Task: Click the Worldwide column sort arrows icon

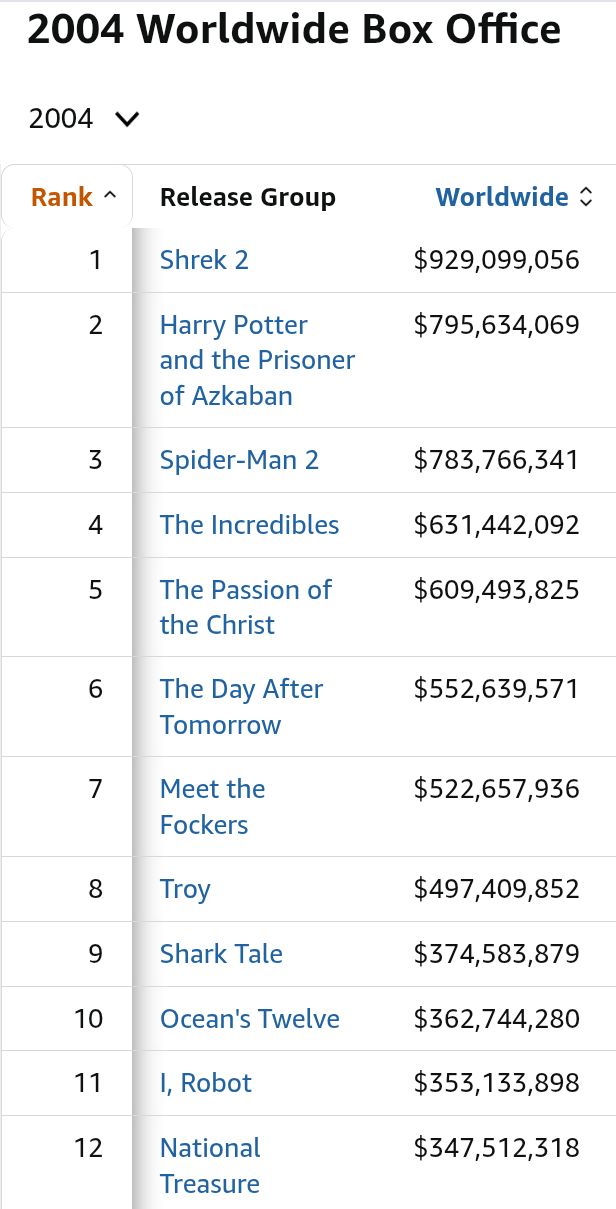Action: point(587,197)
